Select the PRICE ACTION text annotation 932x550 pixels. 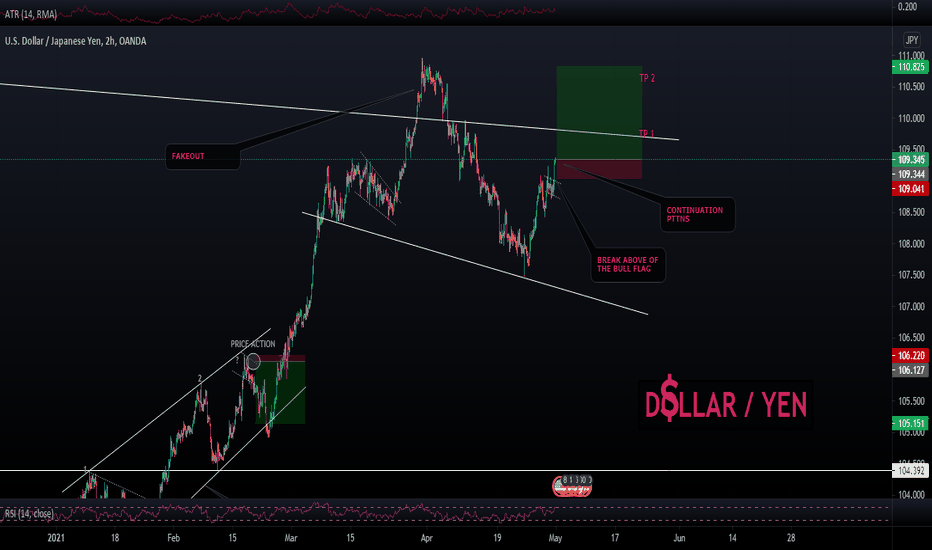pyautogui.click(x=253, y=344)
